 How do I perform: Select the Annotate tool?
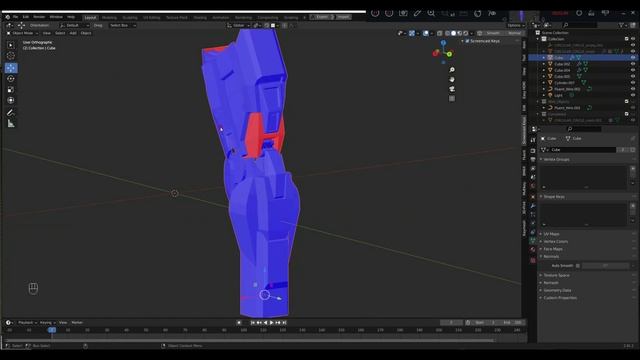pyautogui.click(x=11, y=113)
